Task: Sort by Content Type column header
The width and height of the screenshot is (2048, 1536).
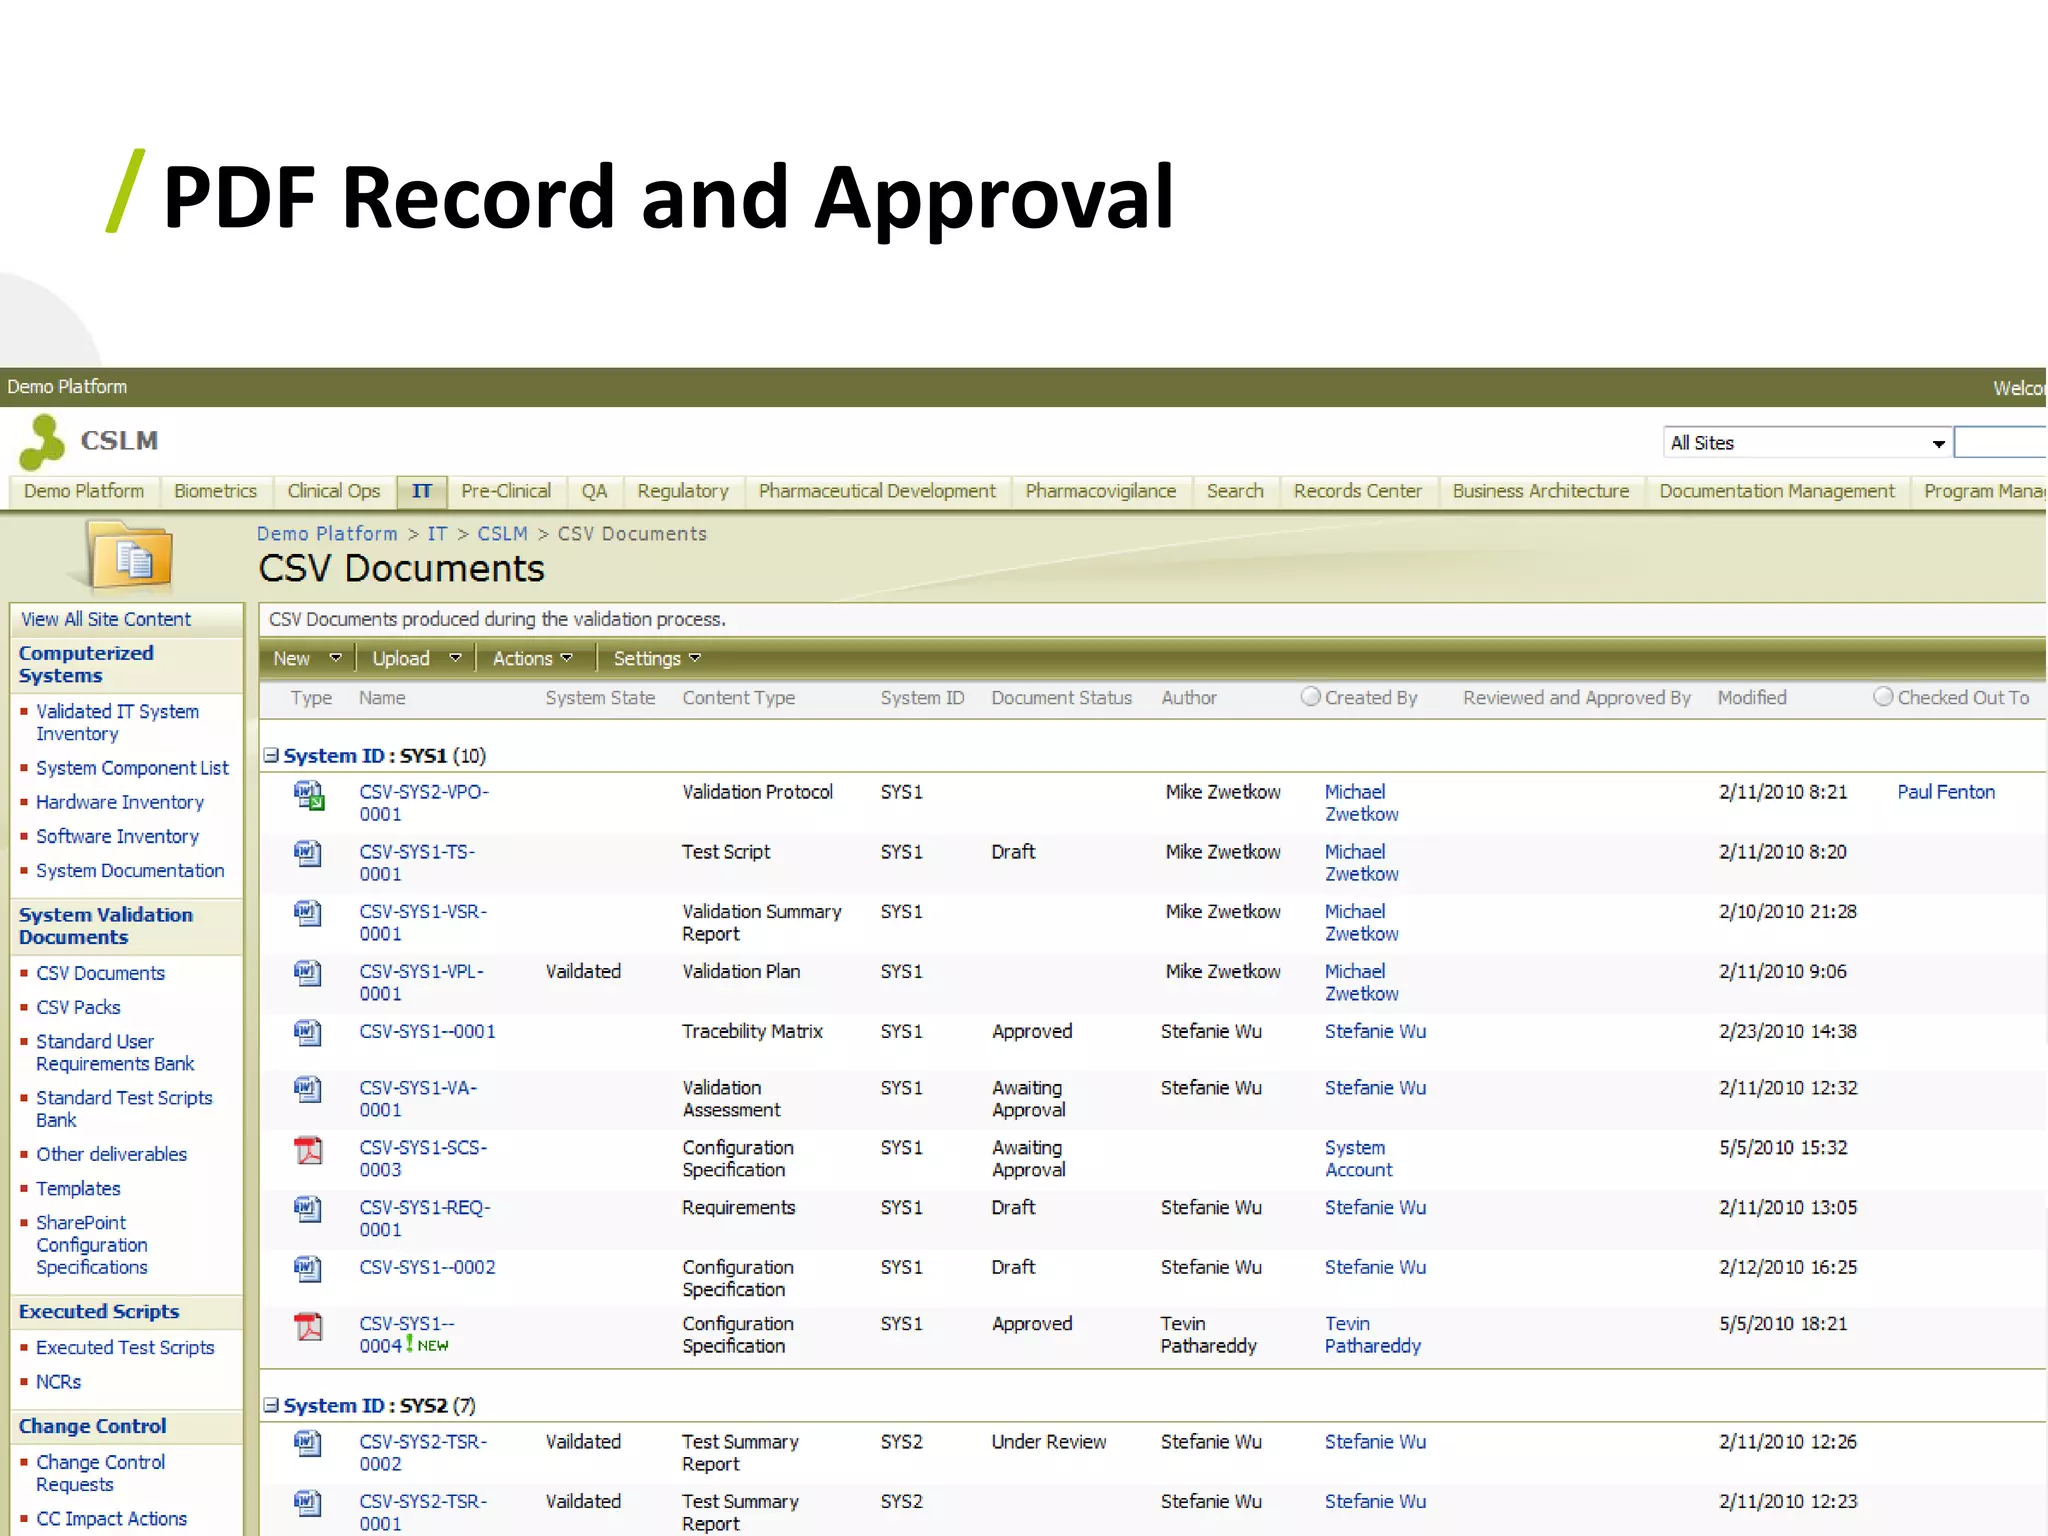Action: (738, 697)
